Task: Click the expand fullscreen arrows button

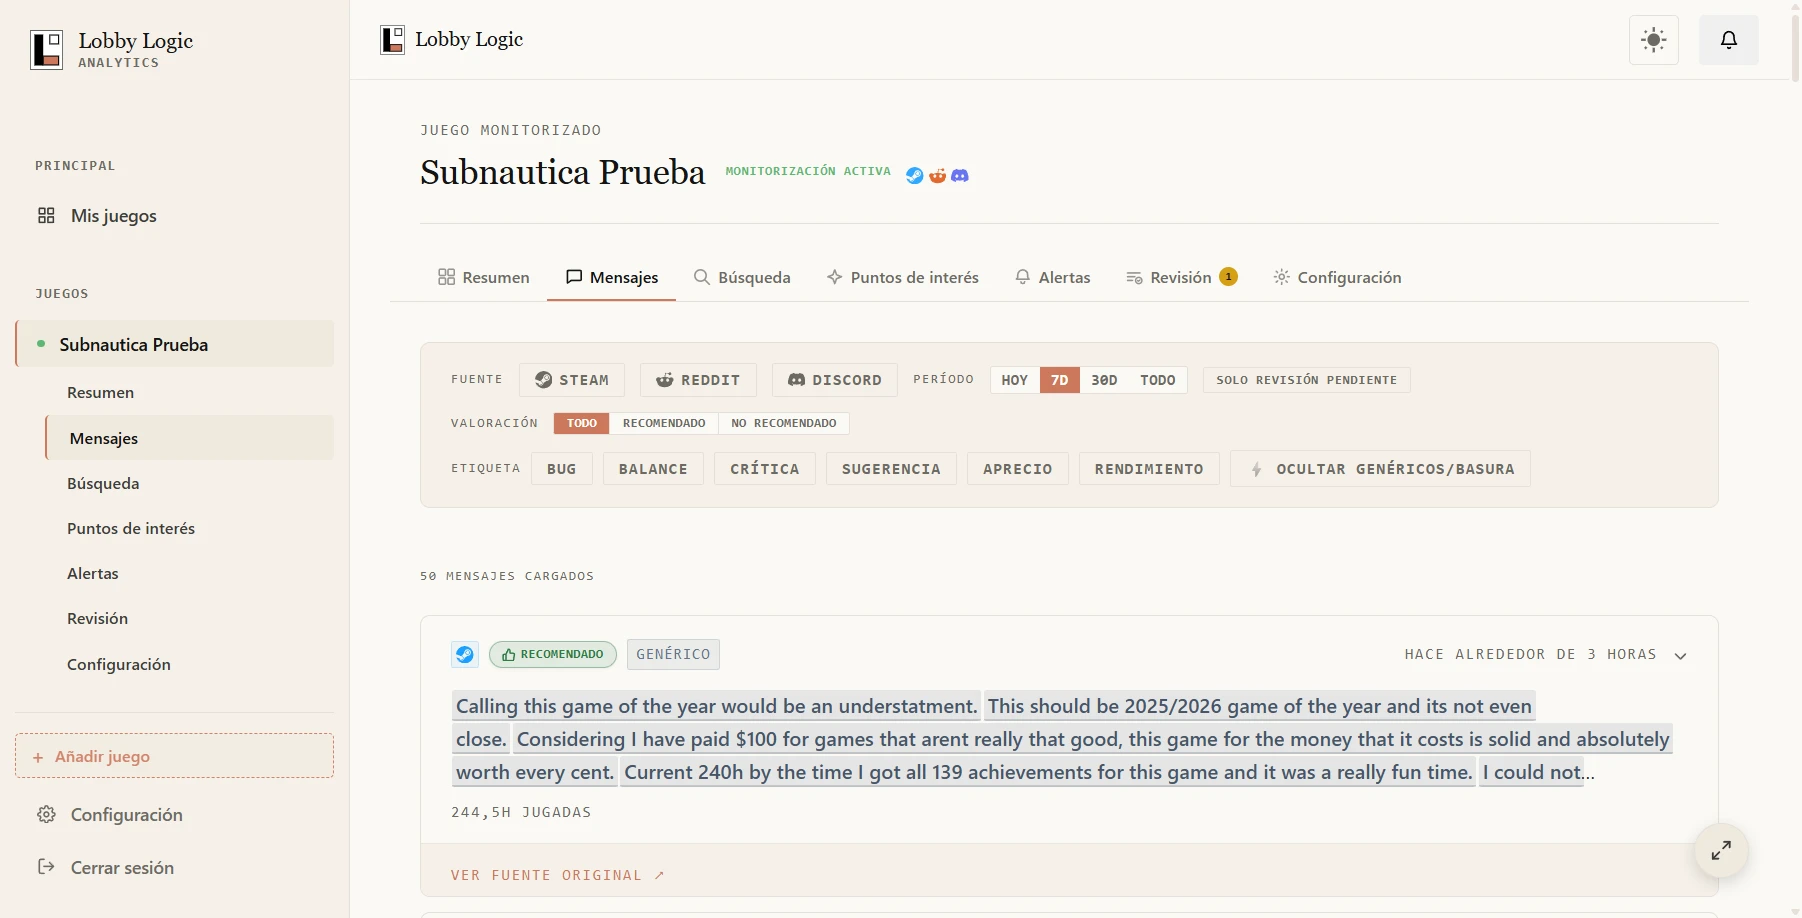Action: (1721, 850)
